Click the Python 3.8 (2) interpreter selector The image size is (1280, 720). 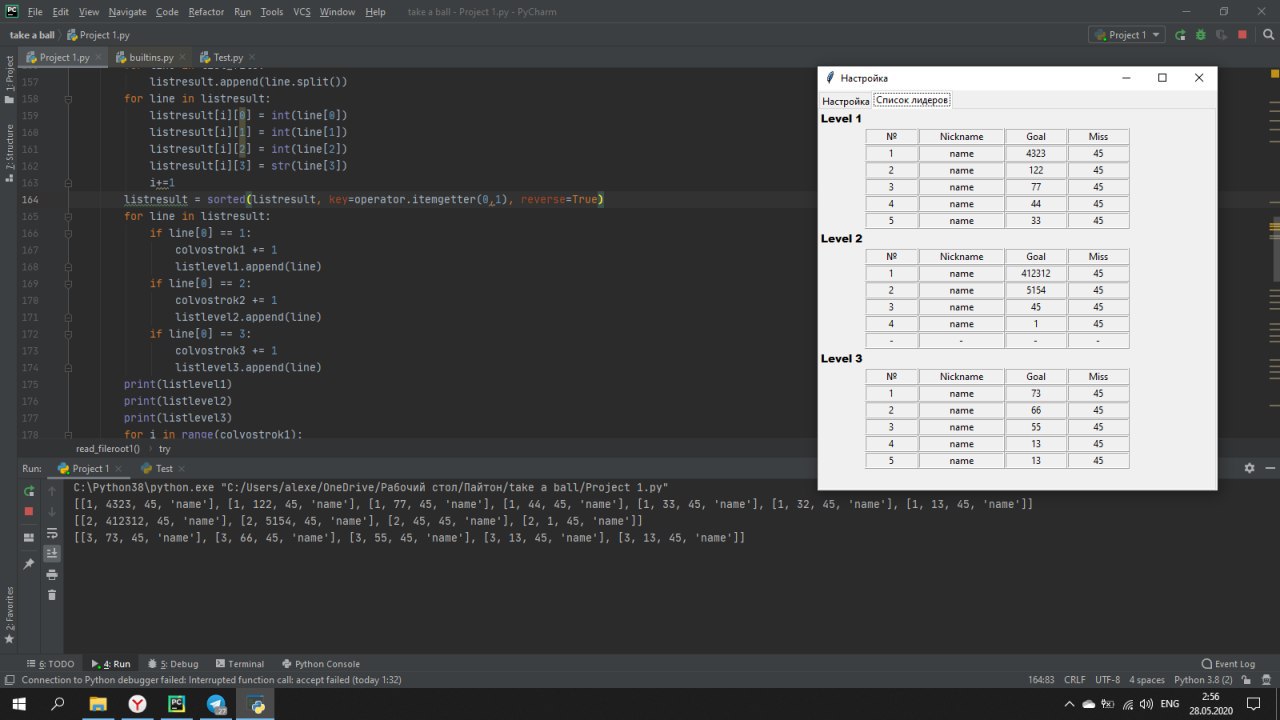(x=1203, y=680)
